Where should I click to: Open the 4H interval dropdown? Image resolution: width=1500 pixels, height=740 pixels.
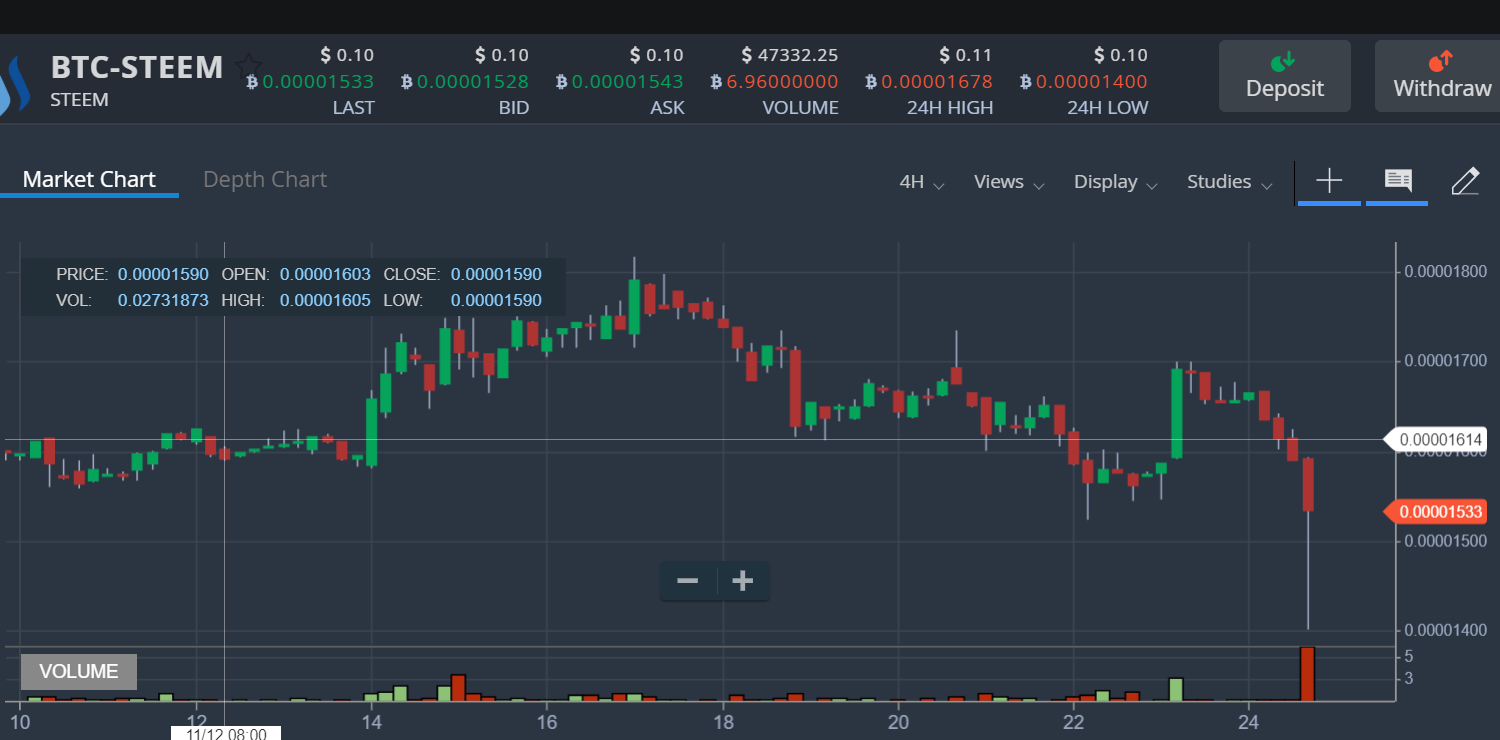tap(922, 182)
